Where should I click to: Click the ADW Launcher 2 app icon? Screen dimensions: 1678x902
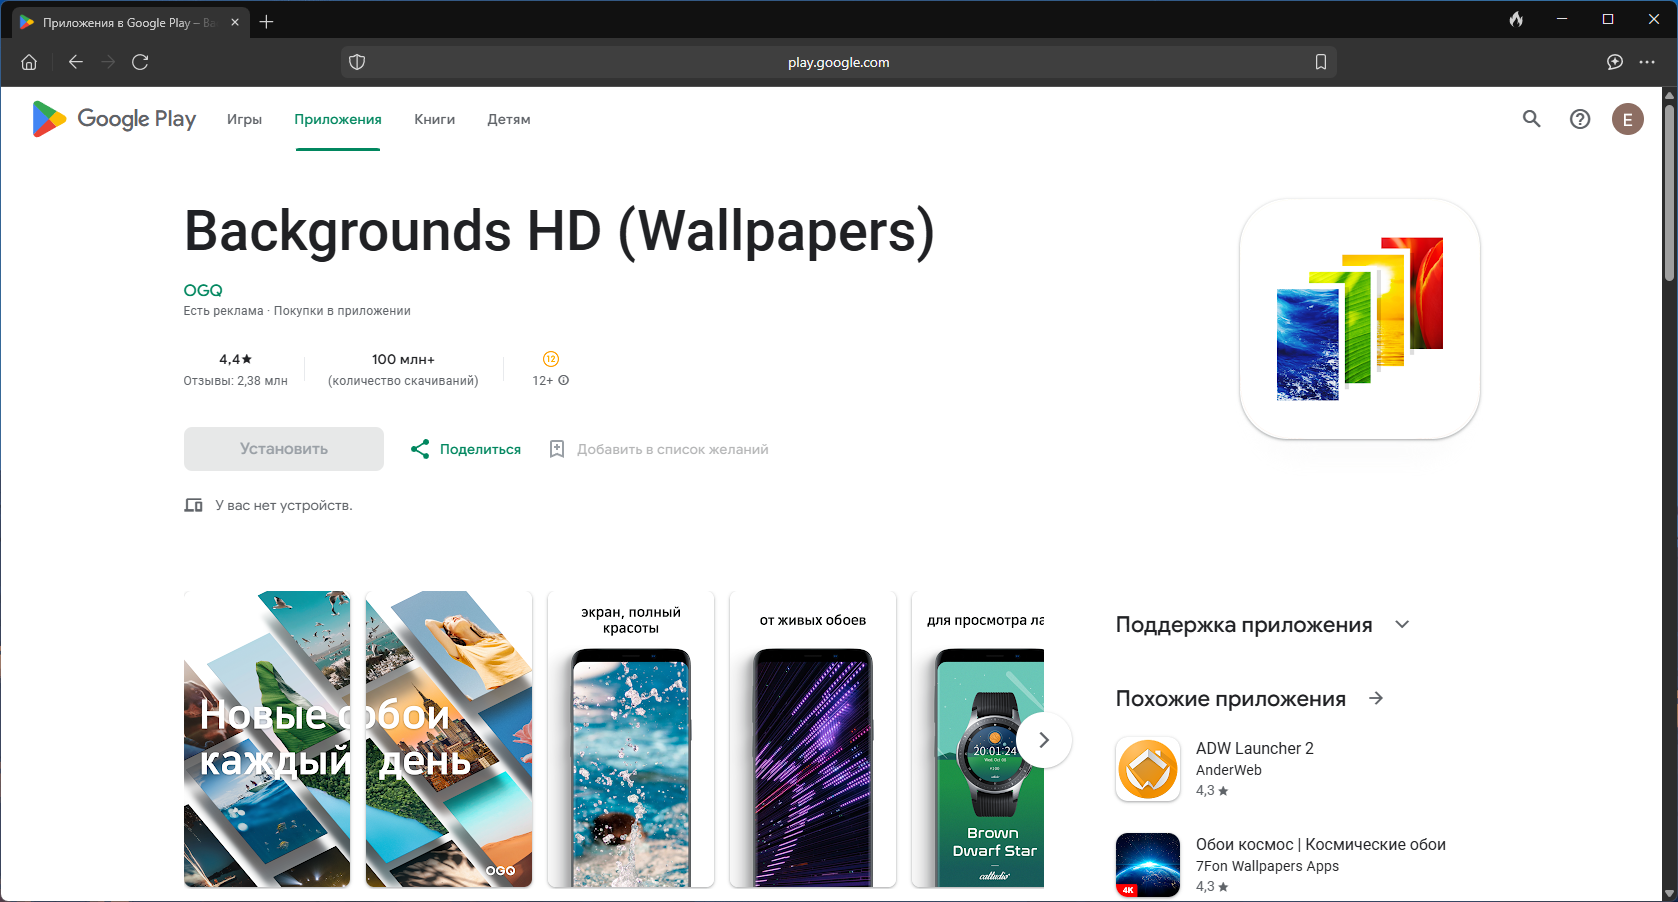click(x=1148, y=769)
